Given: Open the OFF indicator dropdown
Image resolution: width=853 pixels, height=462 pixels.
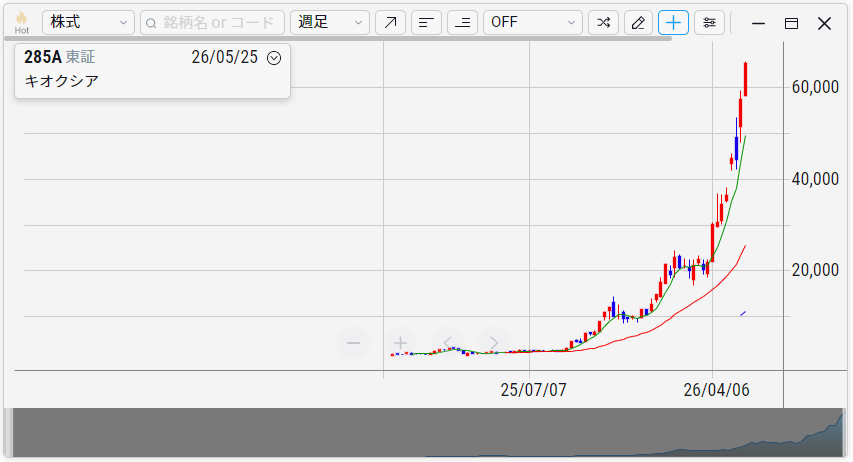Looking at the screenshot, I should pyautogui.click(x=533, y=22).
